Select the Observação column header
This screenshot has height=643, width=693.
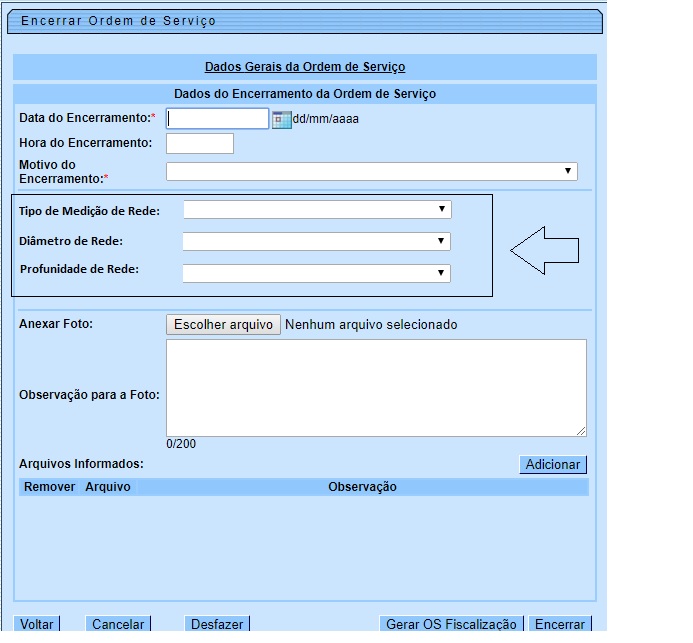click(x=362, y=487)
